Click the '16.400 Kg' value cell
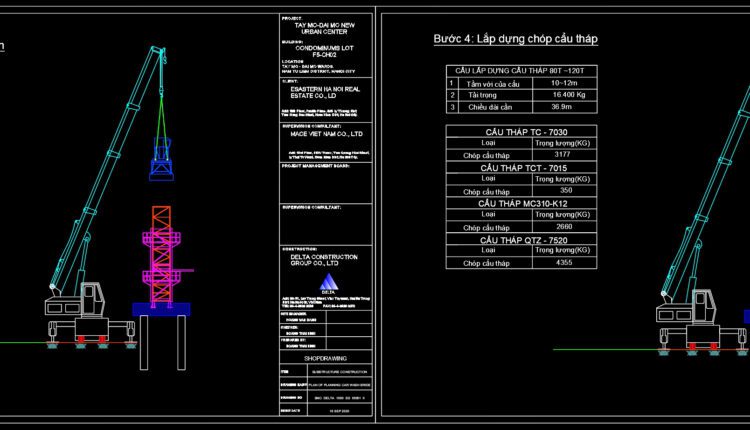Screen dimensions: 750x430 click(x=564, y=95)
